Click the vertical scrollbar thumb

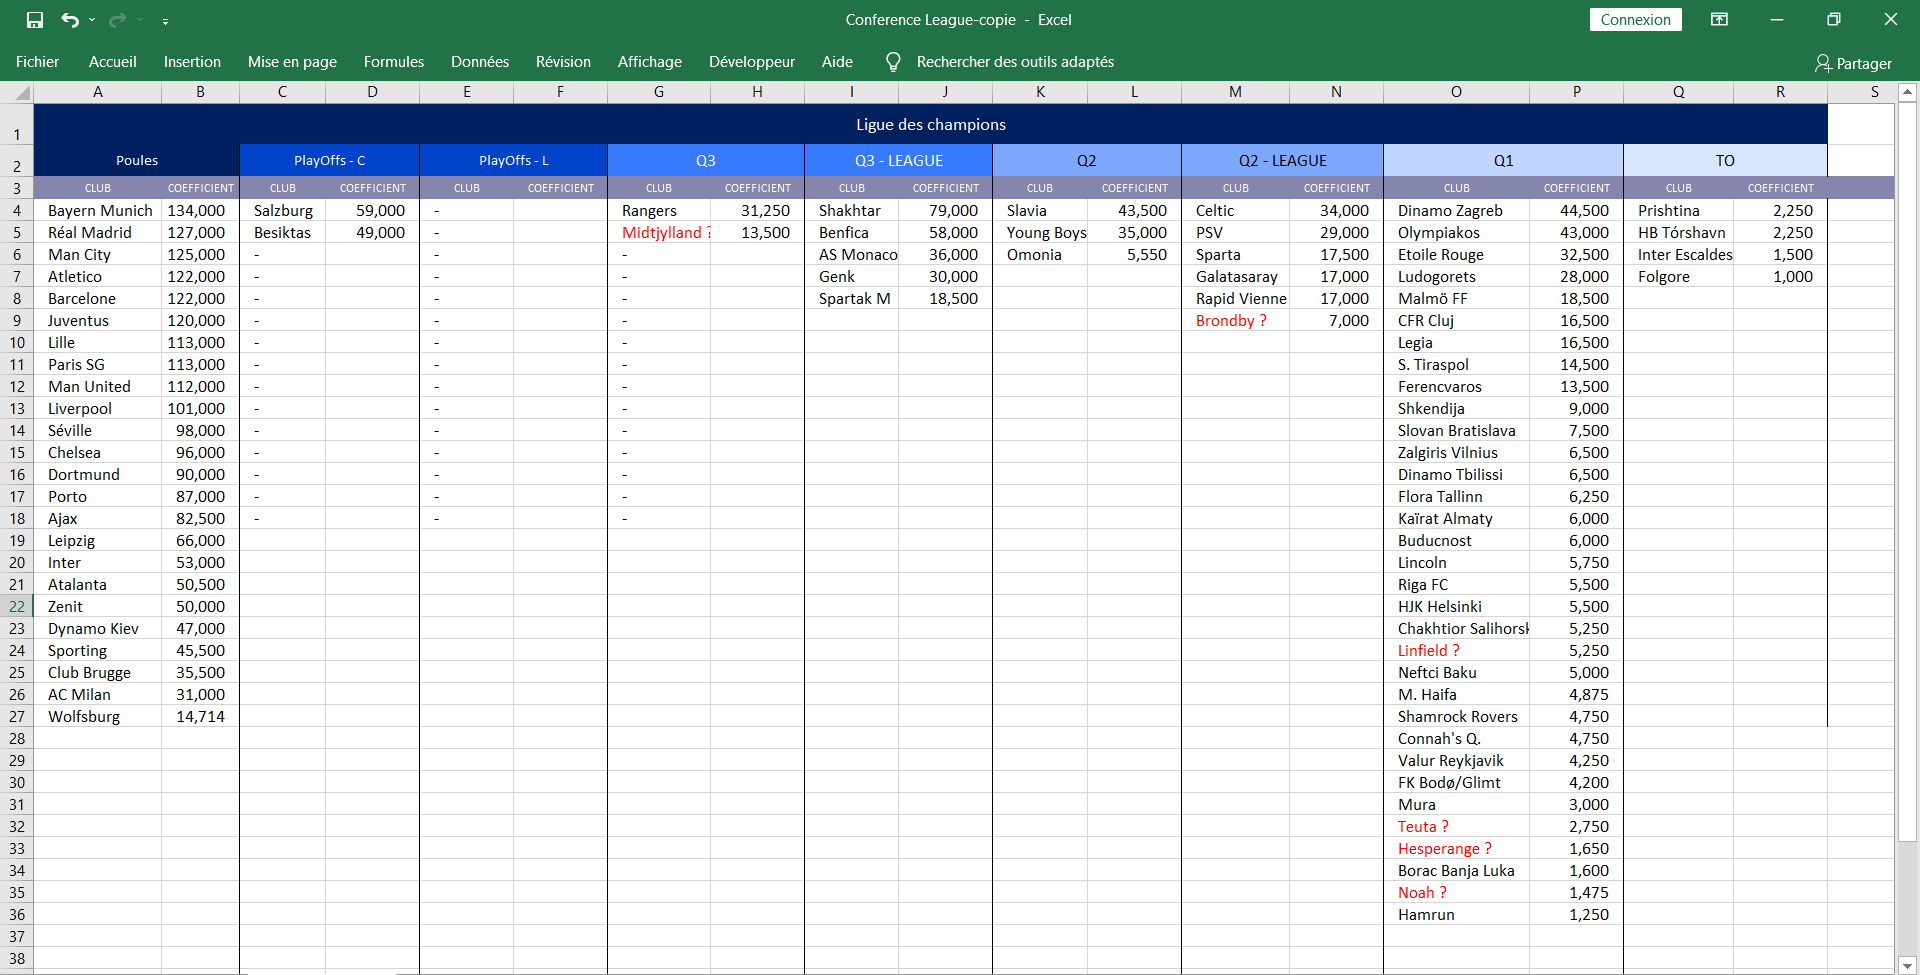1907,470
